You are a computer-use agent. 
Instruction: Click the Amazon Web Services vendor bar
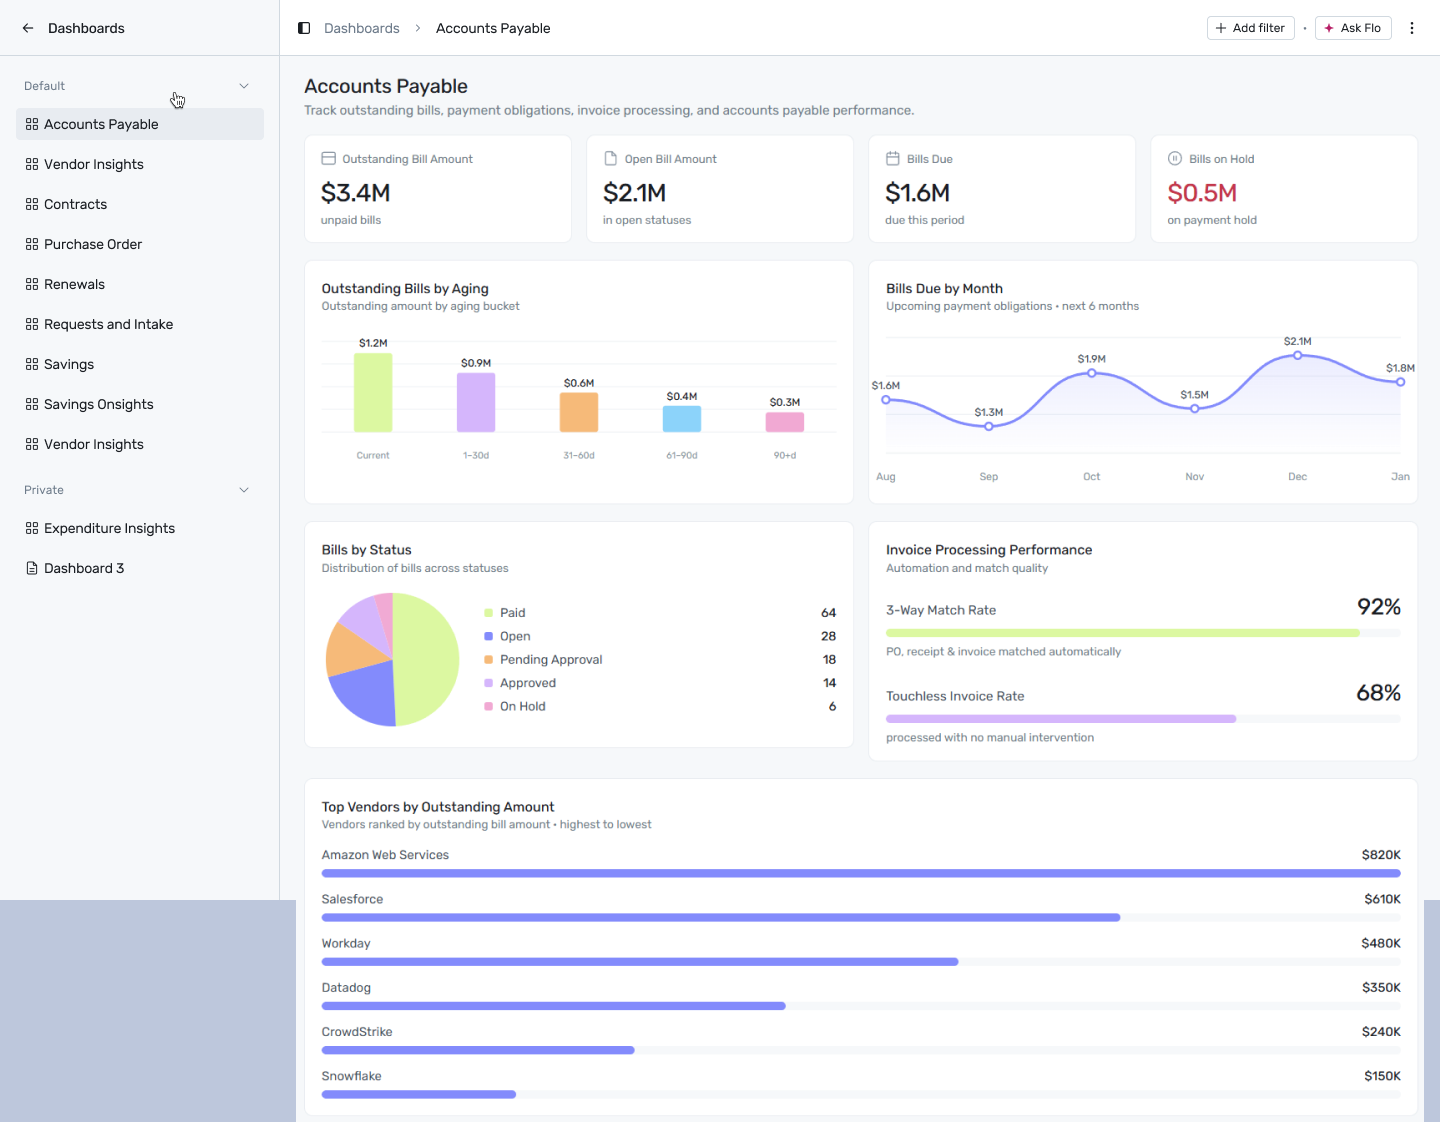(x=861, y=873)
